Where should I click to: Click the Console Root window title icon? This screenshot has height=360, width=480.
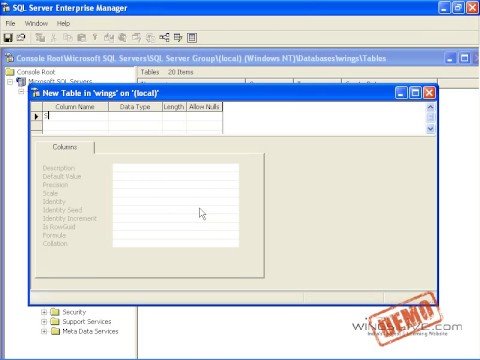(10, 58)
